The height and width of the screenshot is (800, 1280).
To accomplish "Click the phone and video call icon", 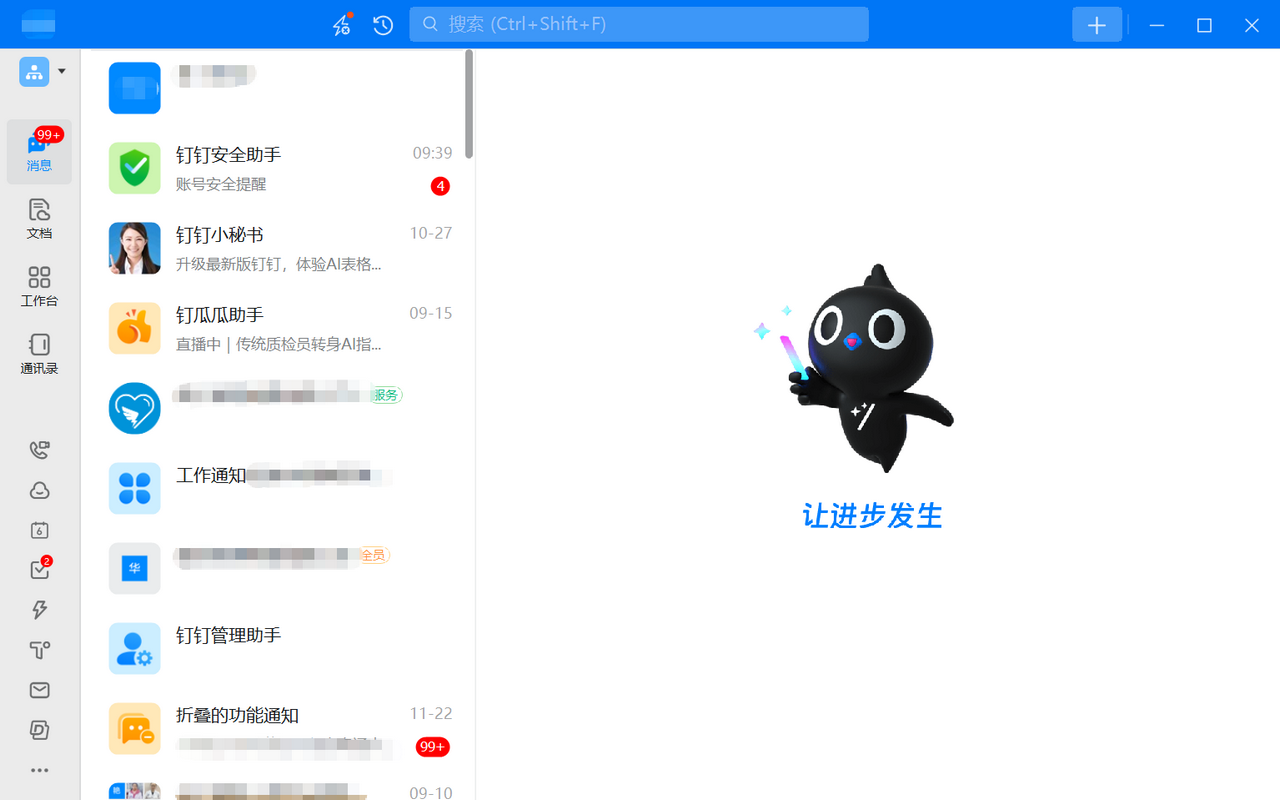I will 39,450.
